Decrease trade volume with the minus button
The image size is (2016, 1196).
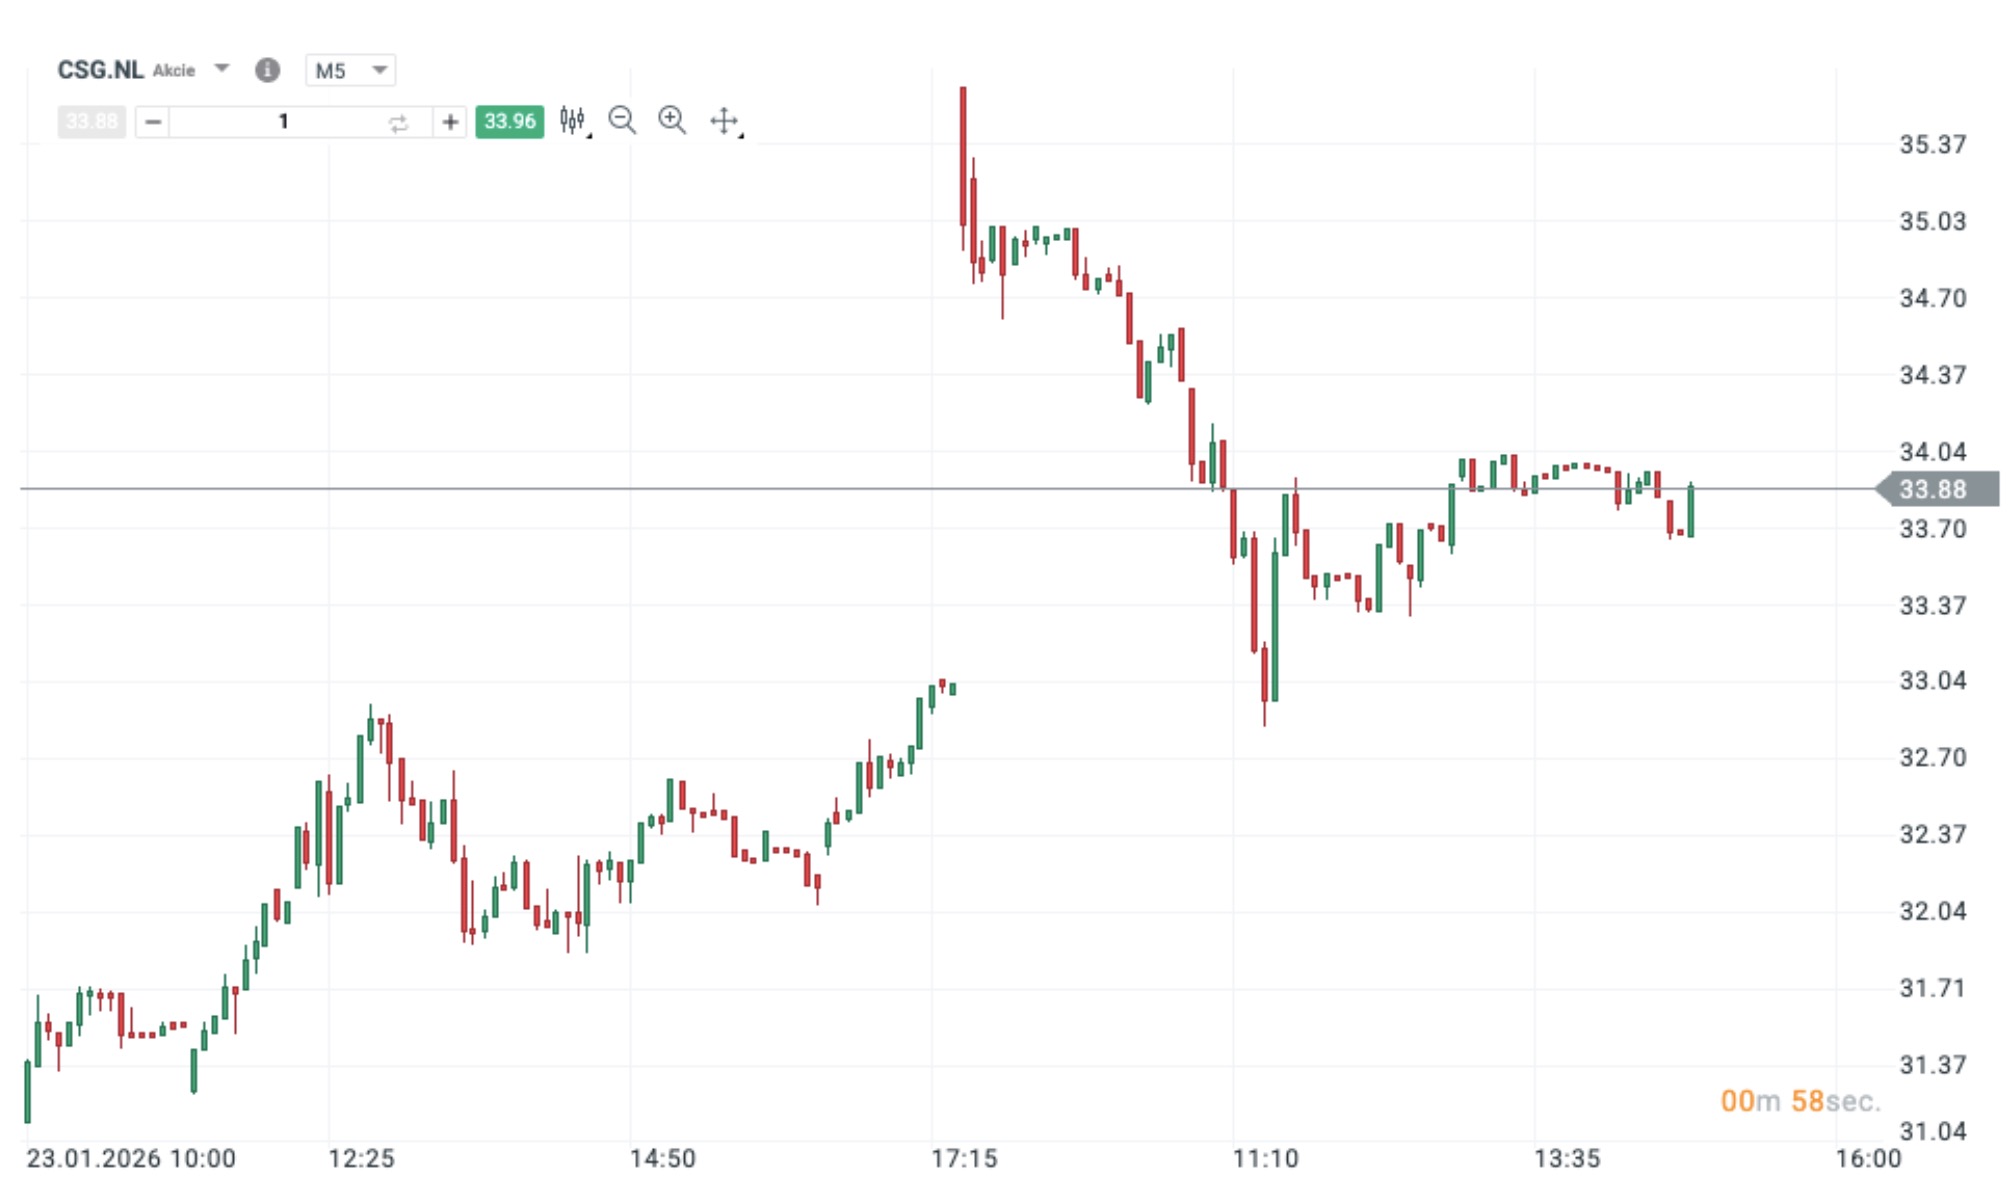pos(153,122)
